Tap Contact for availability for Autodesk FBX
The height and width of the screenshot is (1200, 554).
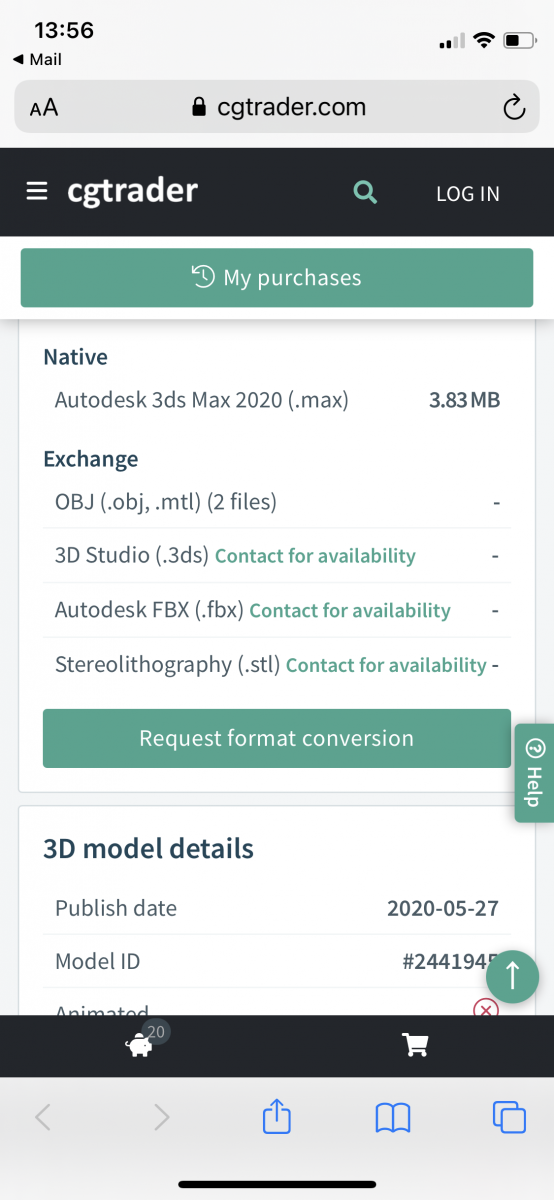click(350, 611)
